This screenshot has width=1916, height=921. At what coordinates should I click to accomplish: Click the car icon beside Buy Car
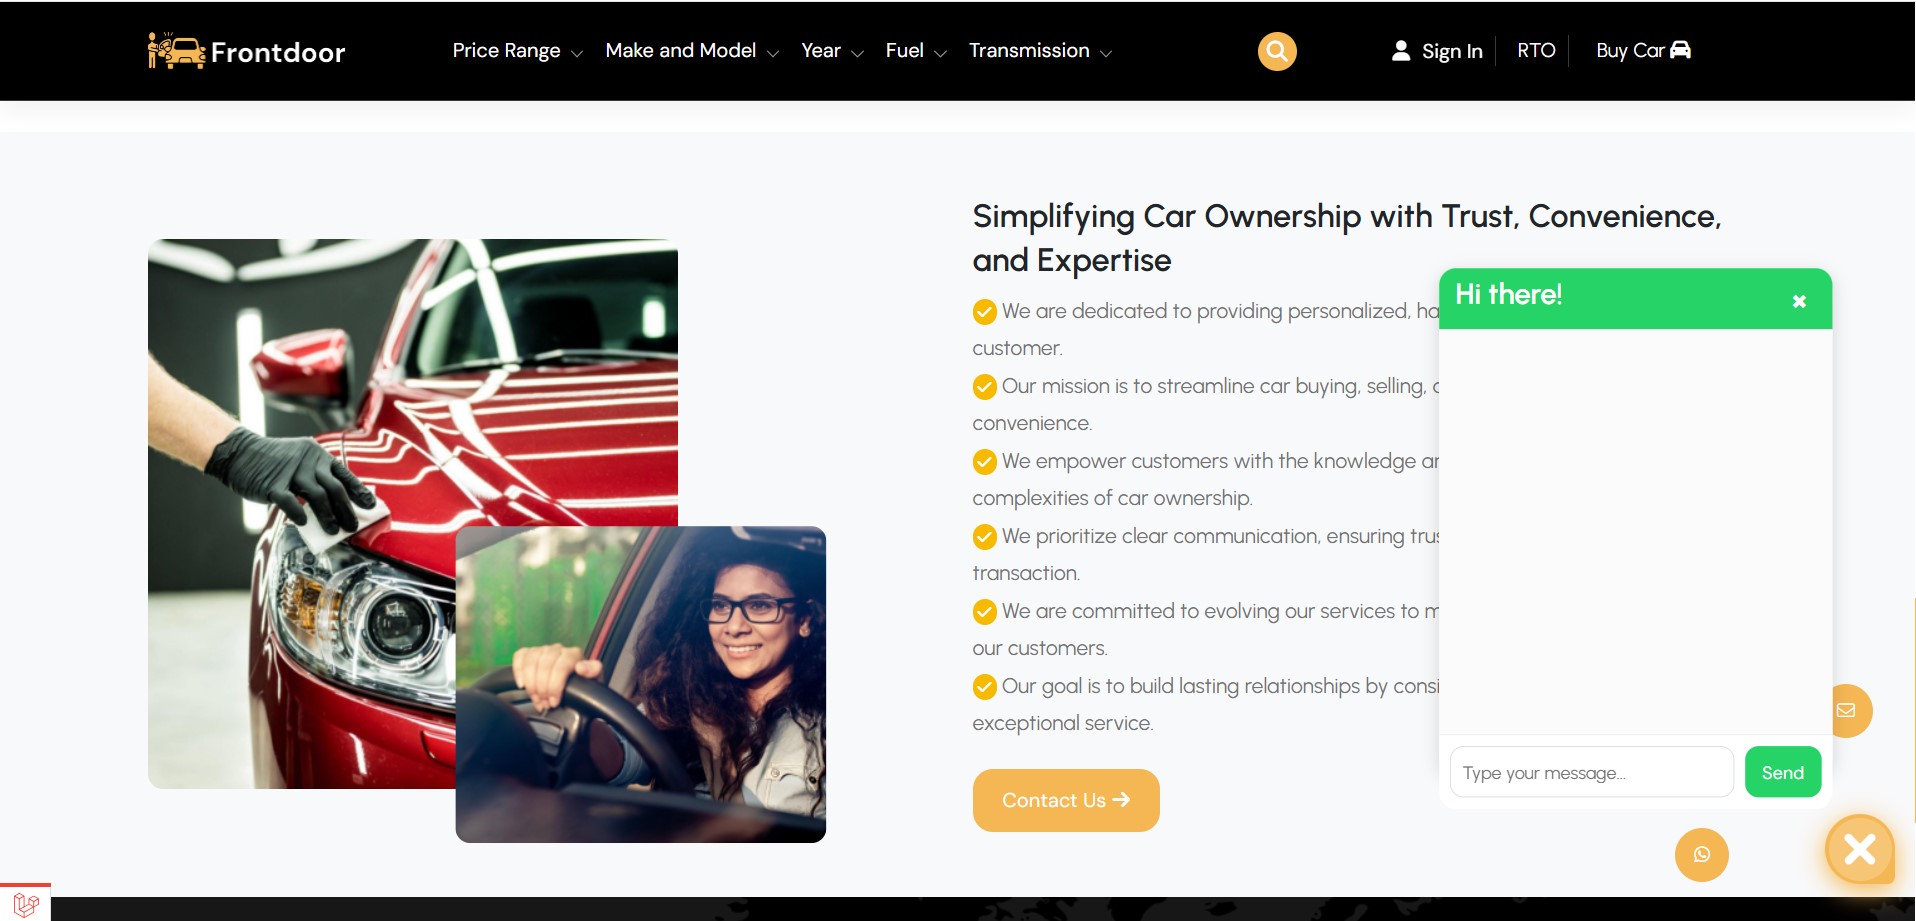[x=1680, y=49]
